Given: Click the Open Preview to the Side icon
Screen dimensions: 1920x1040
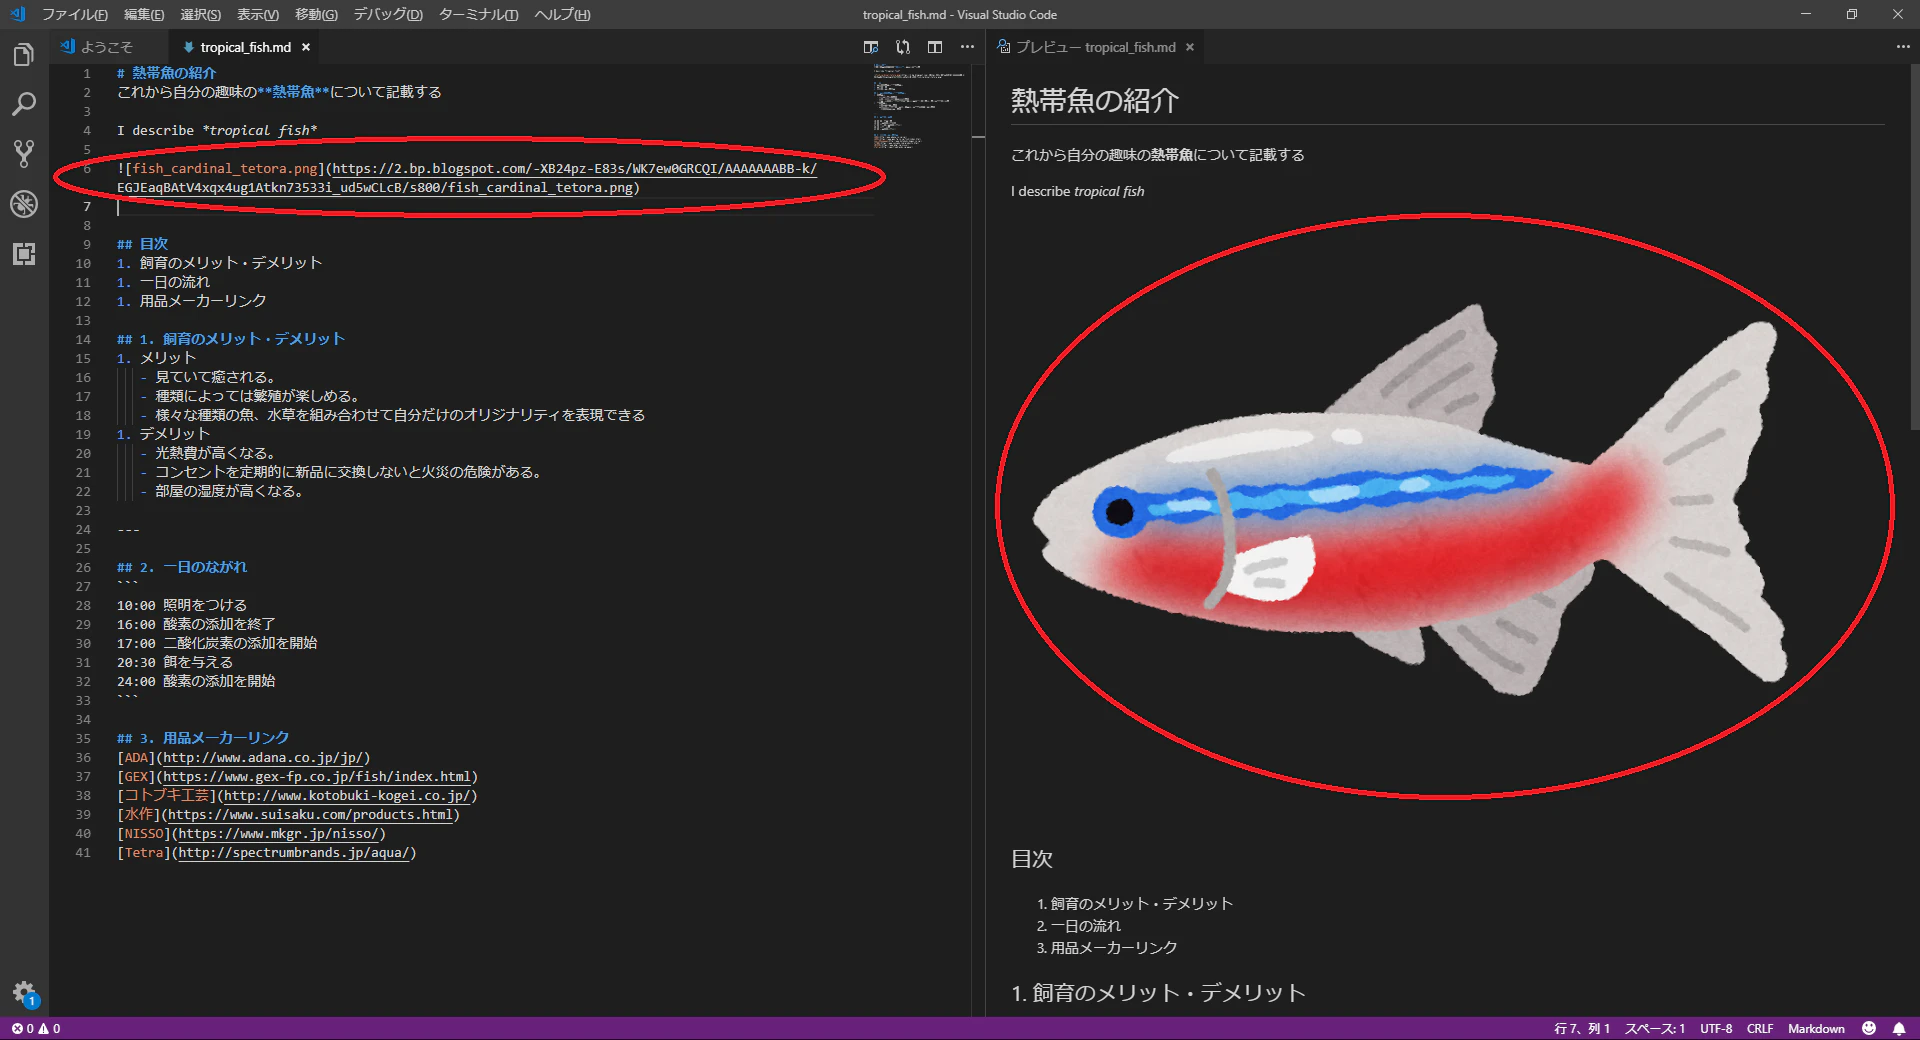Looking at the screenshot, I should point(871,47).
